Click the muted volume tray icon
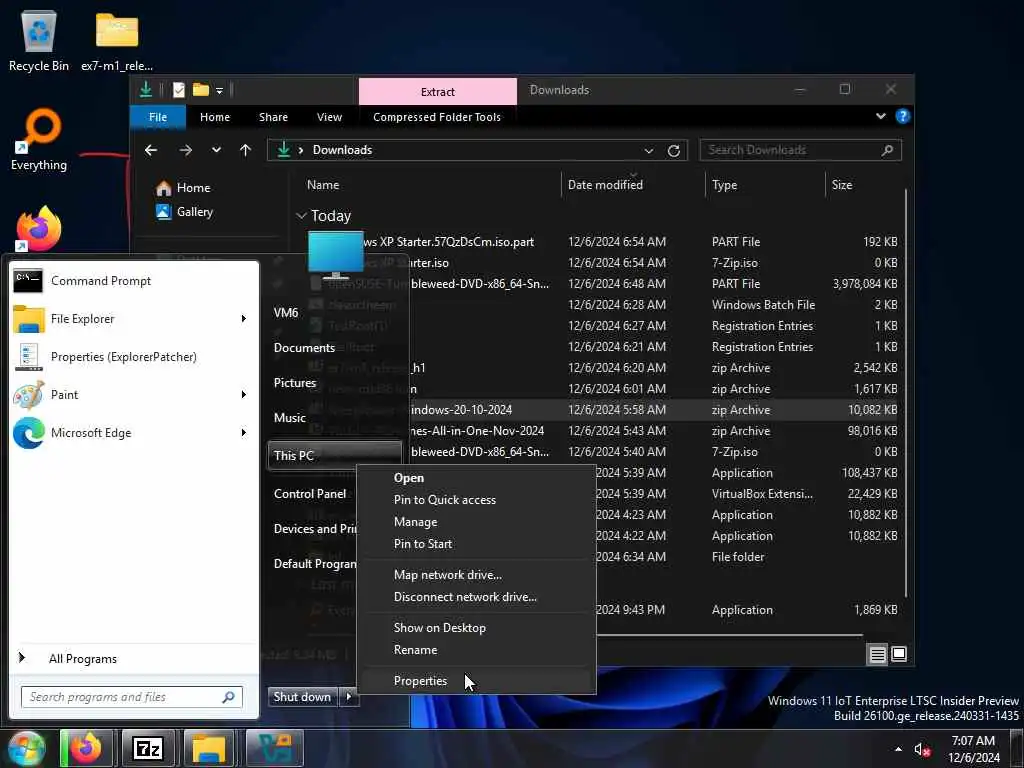Viewport: 1024px width, 768px height. point(921,750)
